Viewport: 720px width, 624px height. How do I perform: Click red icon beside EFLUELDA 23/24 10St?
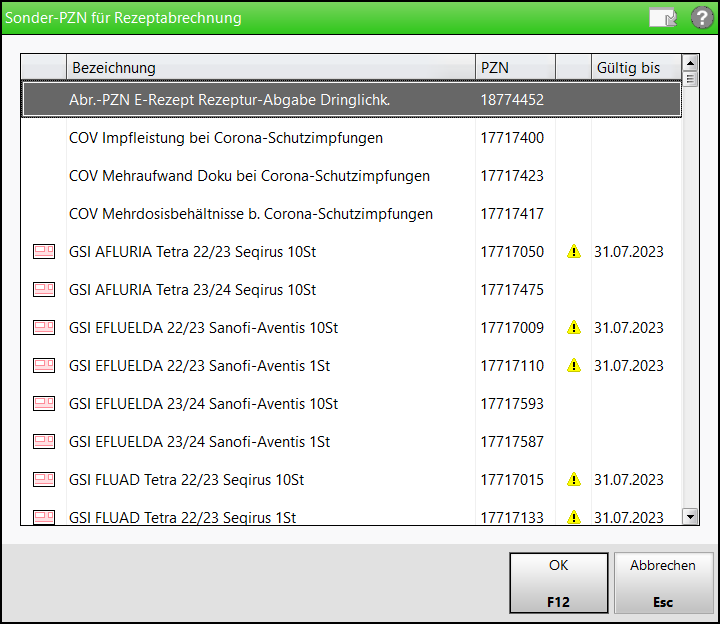click(x=44, y=404)
